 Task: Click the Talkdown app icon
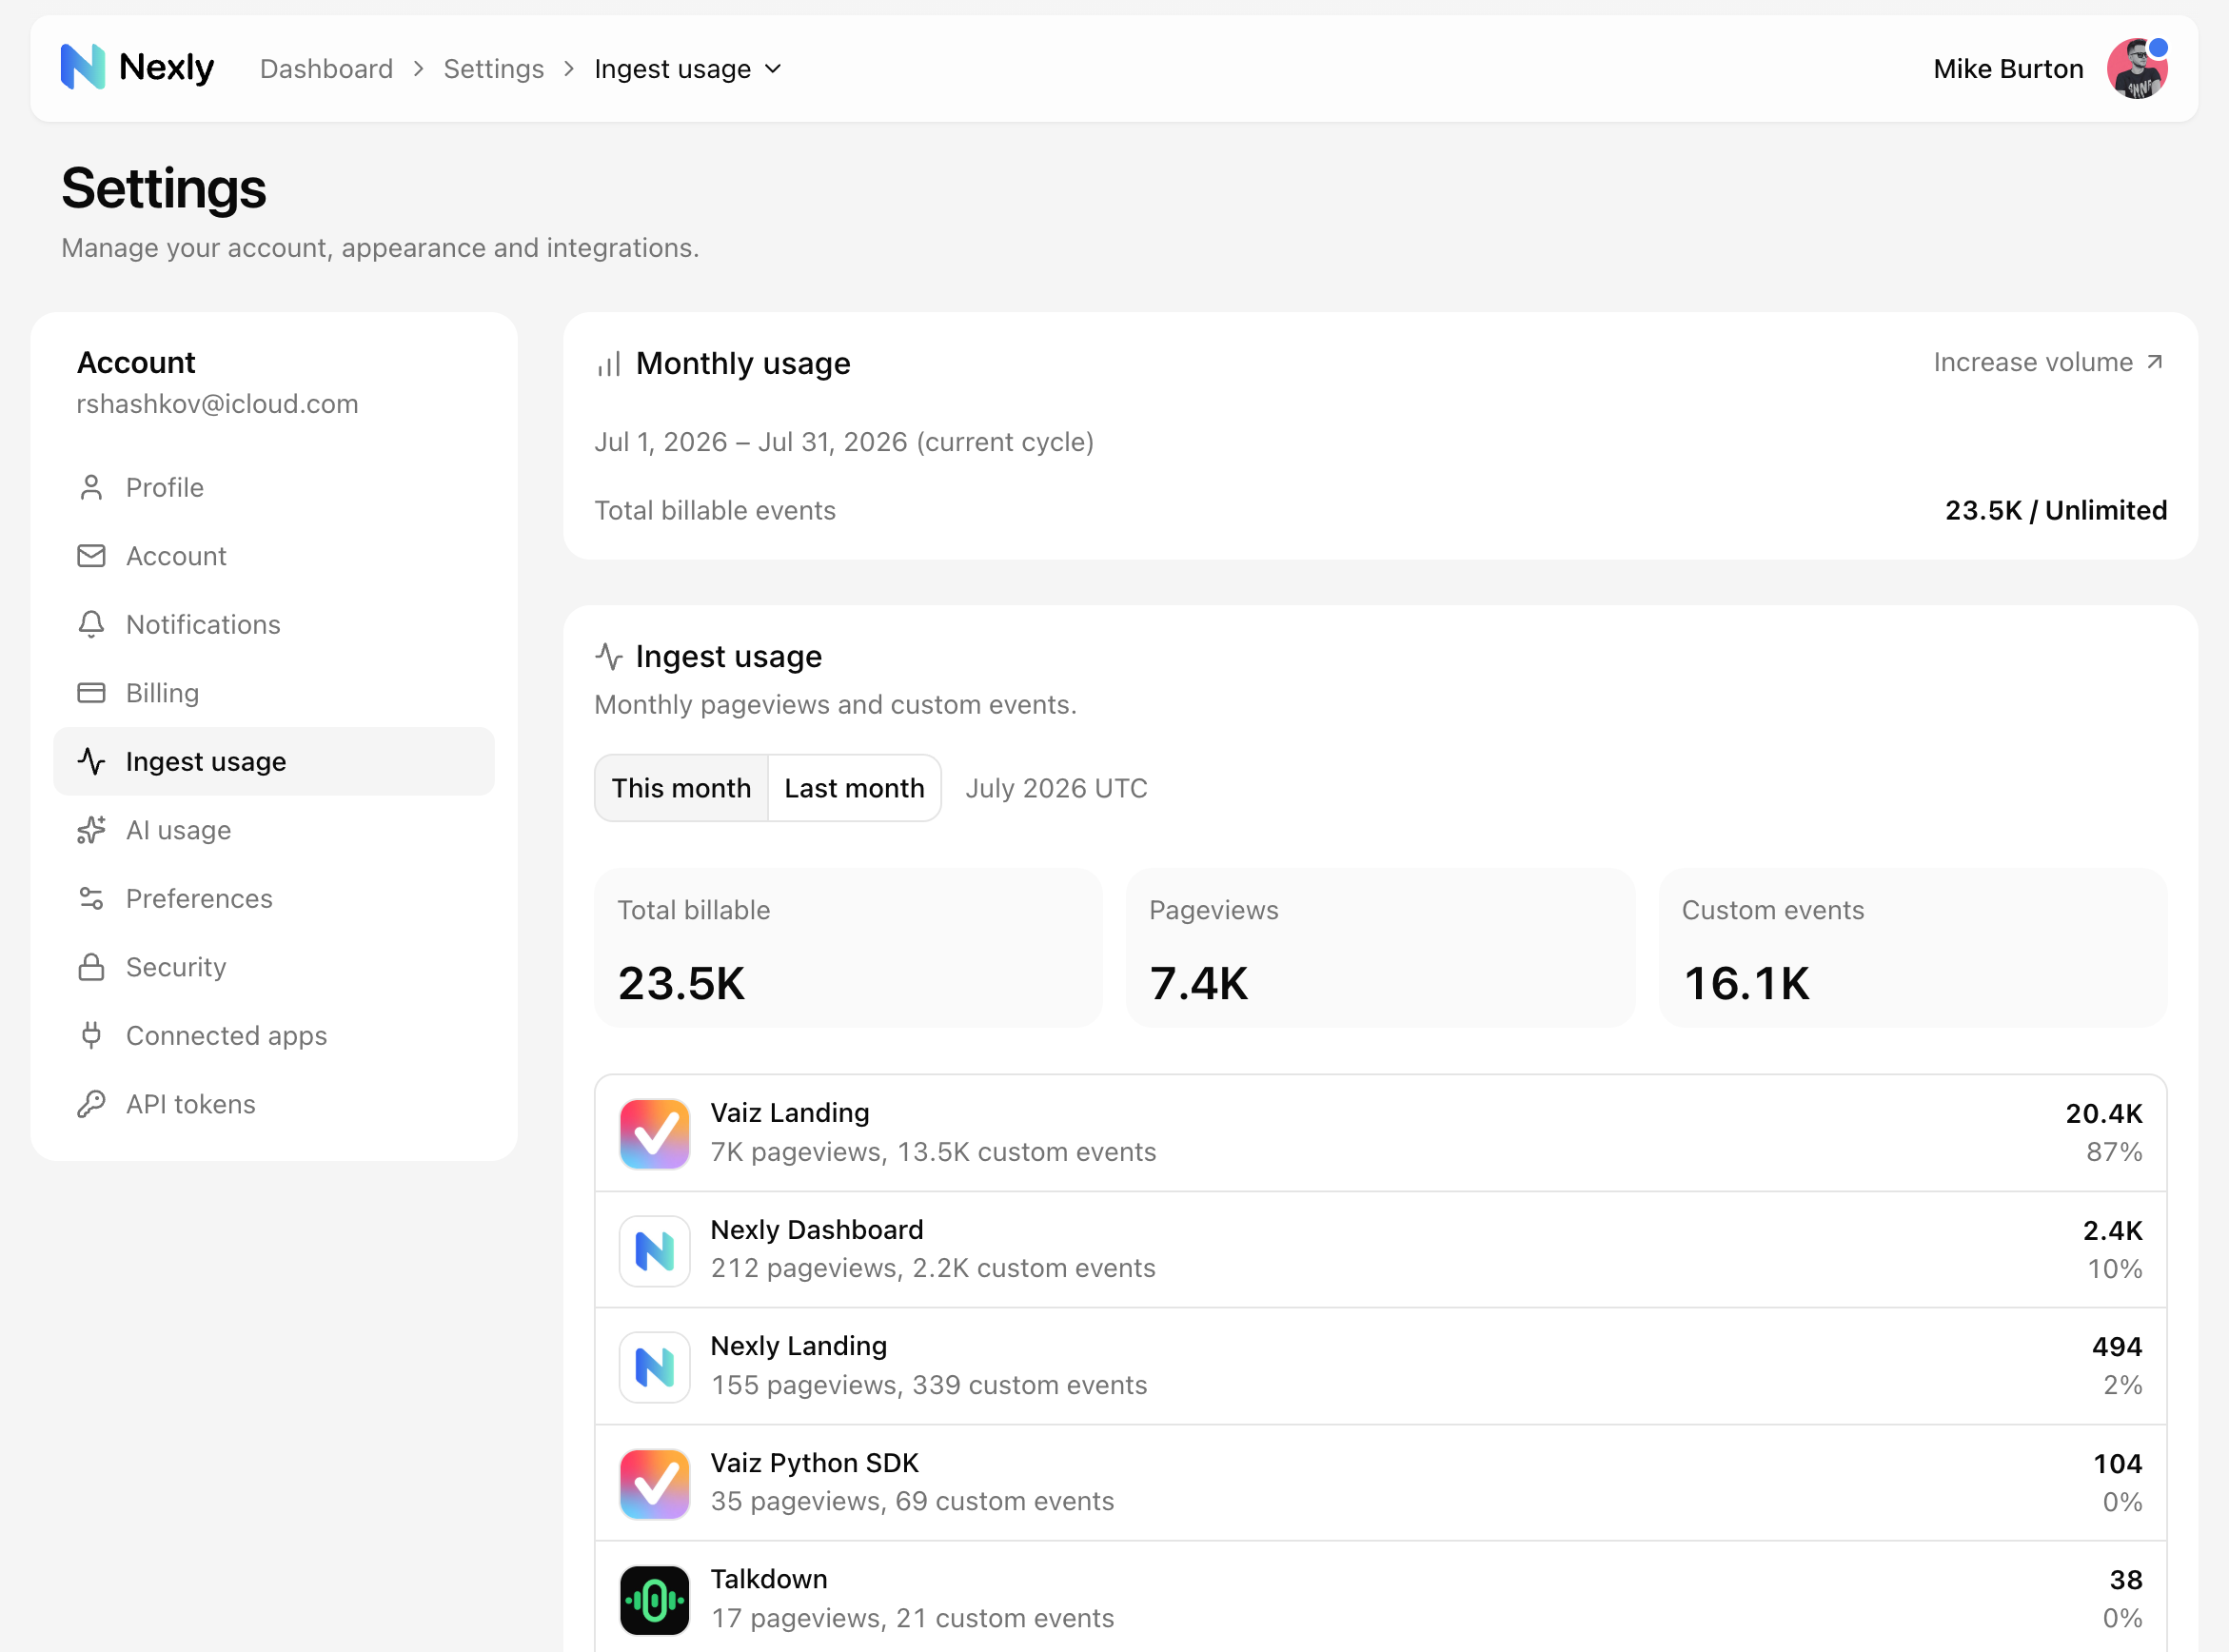coord(654,1599)
